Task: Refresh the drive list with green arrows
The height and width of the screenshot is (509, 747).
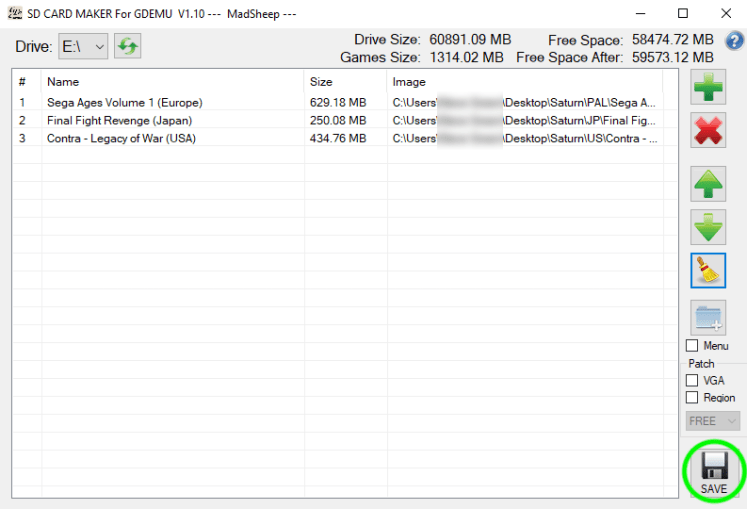Action: (127, 46)
